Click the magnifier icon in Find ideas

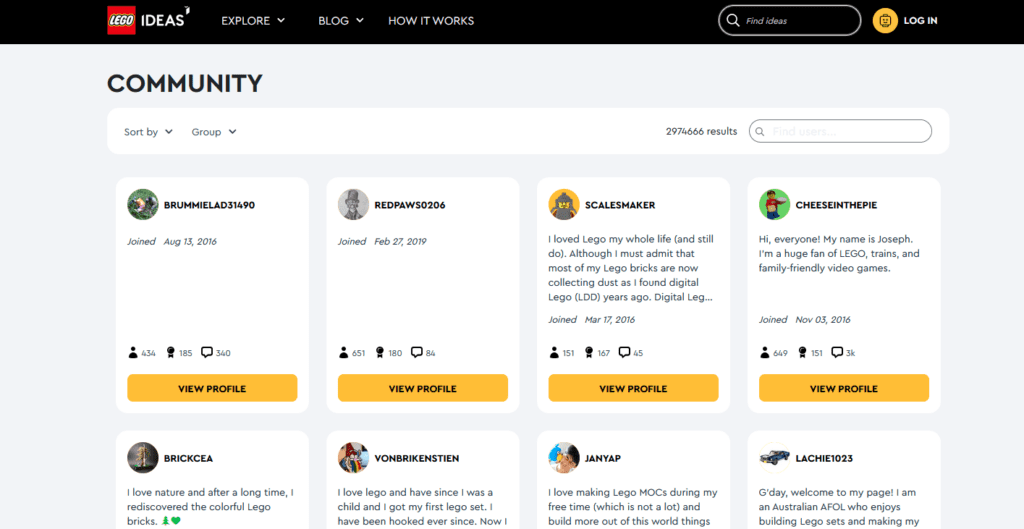[734, 20]
